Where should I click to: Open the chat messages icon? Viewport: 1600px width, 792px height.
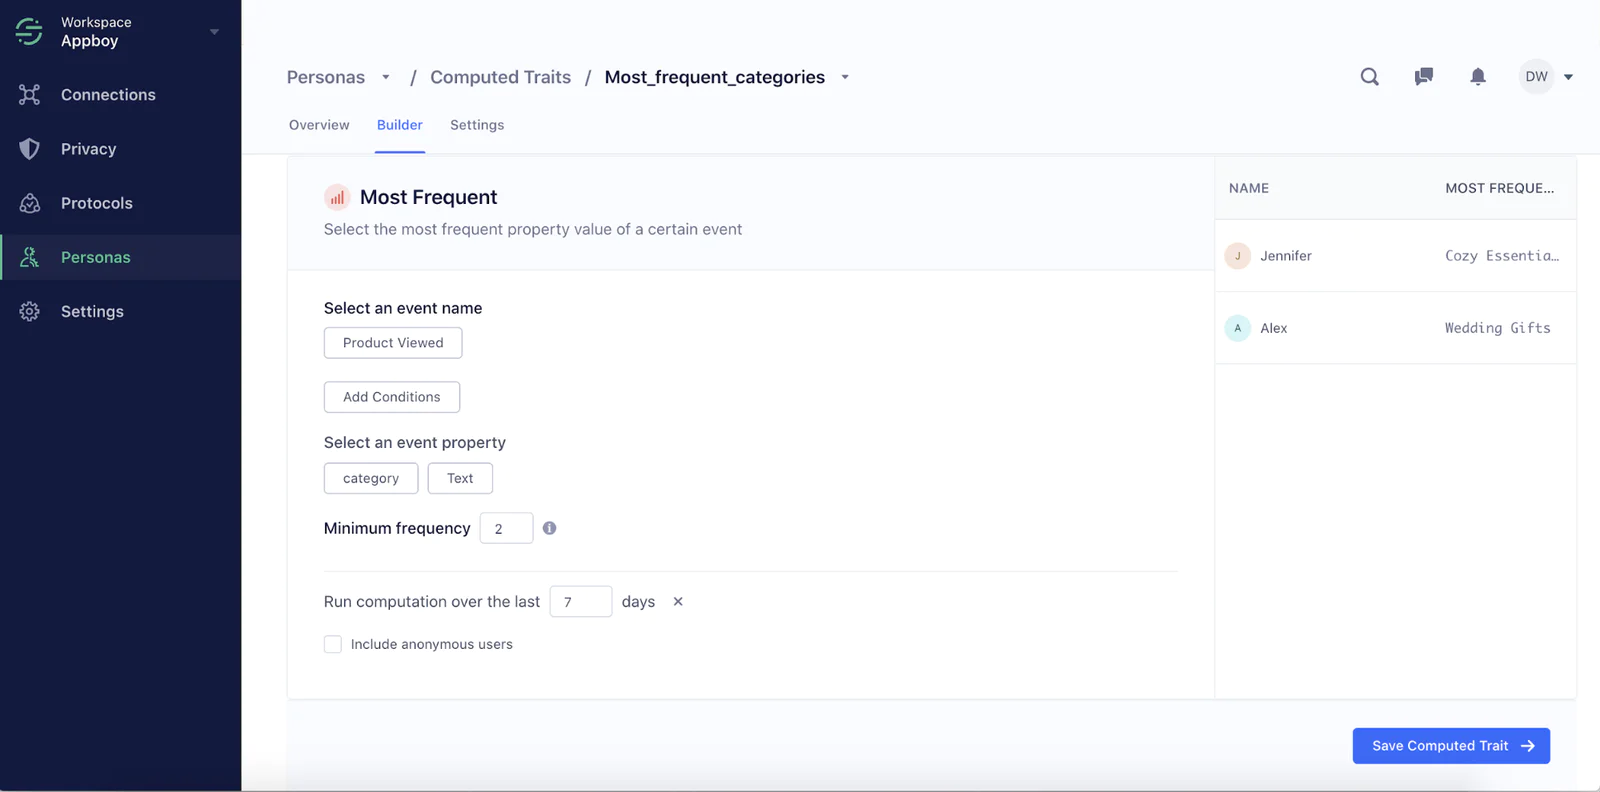coord(1423,77)
